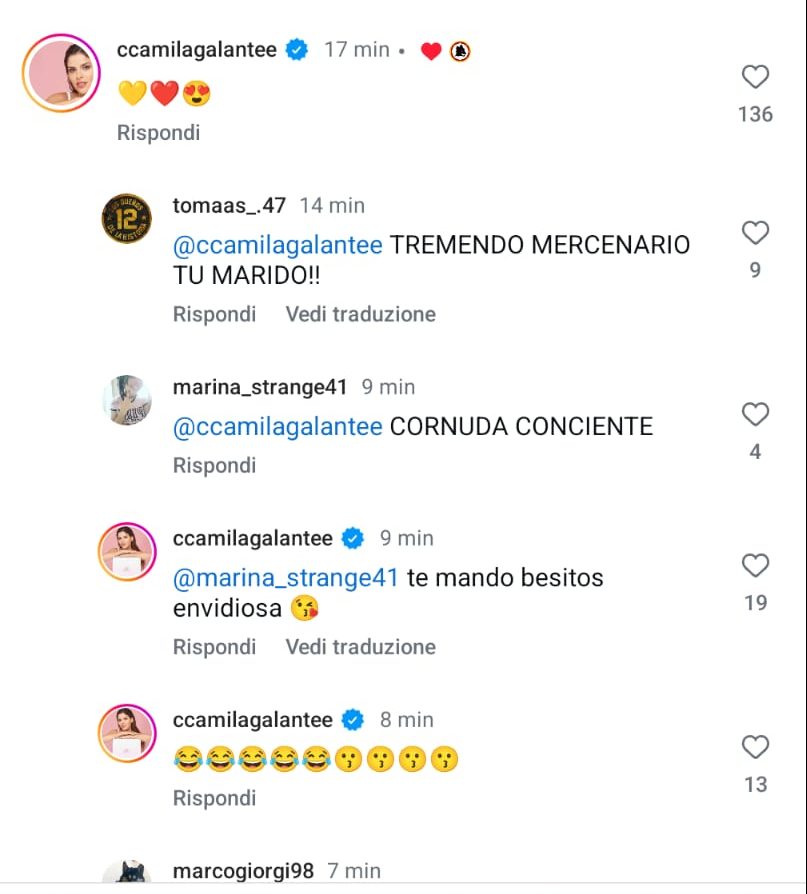This screenshot has height=894, width=807.
Task: Show translation of tomaas_.47's comment
Action: (x=360, y=314)
